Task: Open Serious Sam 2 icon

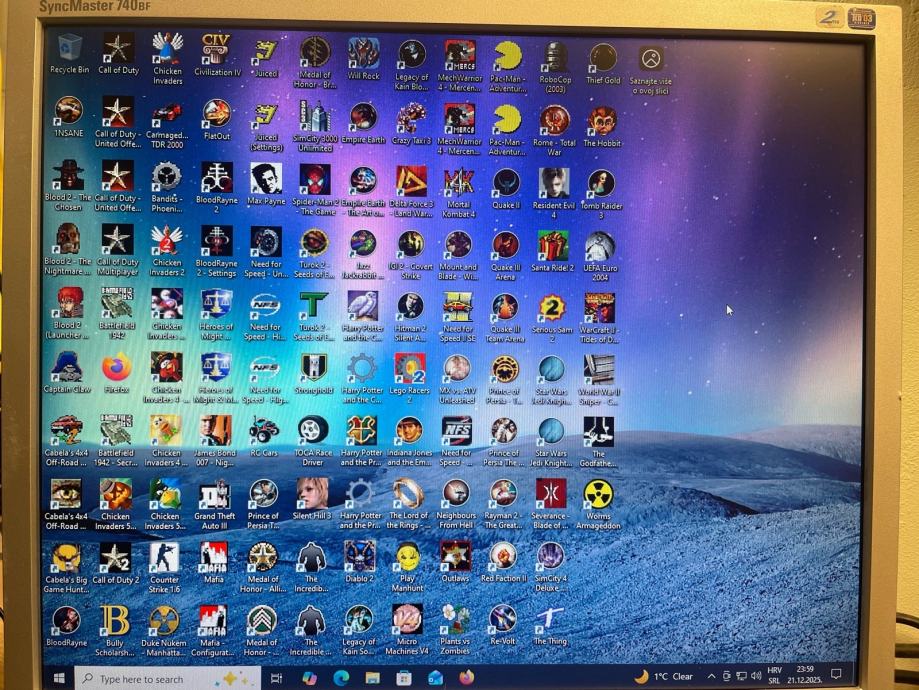Action: (552, 318)
